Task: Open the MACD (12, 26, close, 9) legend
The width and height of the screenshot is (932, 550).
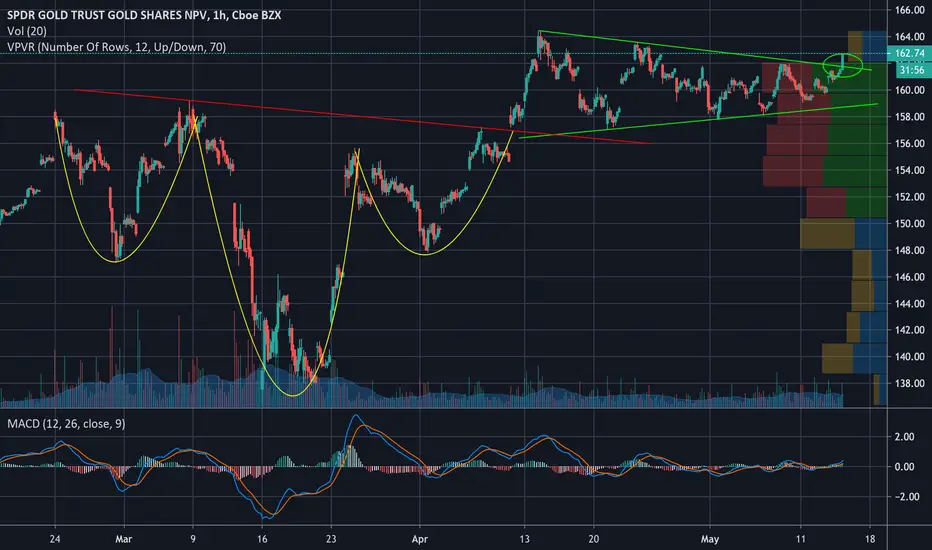Action: [x=66, y=423]
